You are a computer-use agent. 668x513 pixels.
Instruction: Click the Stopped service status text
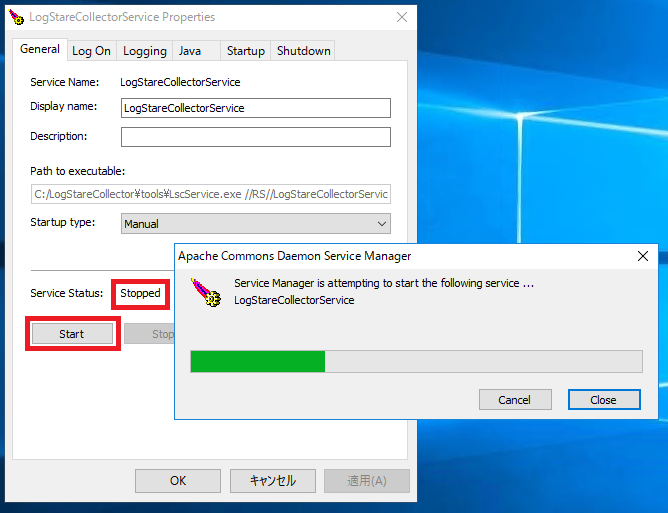click(140, 293)
